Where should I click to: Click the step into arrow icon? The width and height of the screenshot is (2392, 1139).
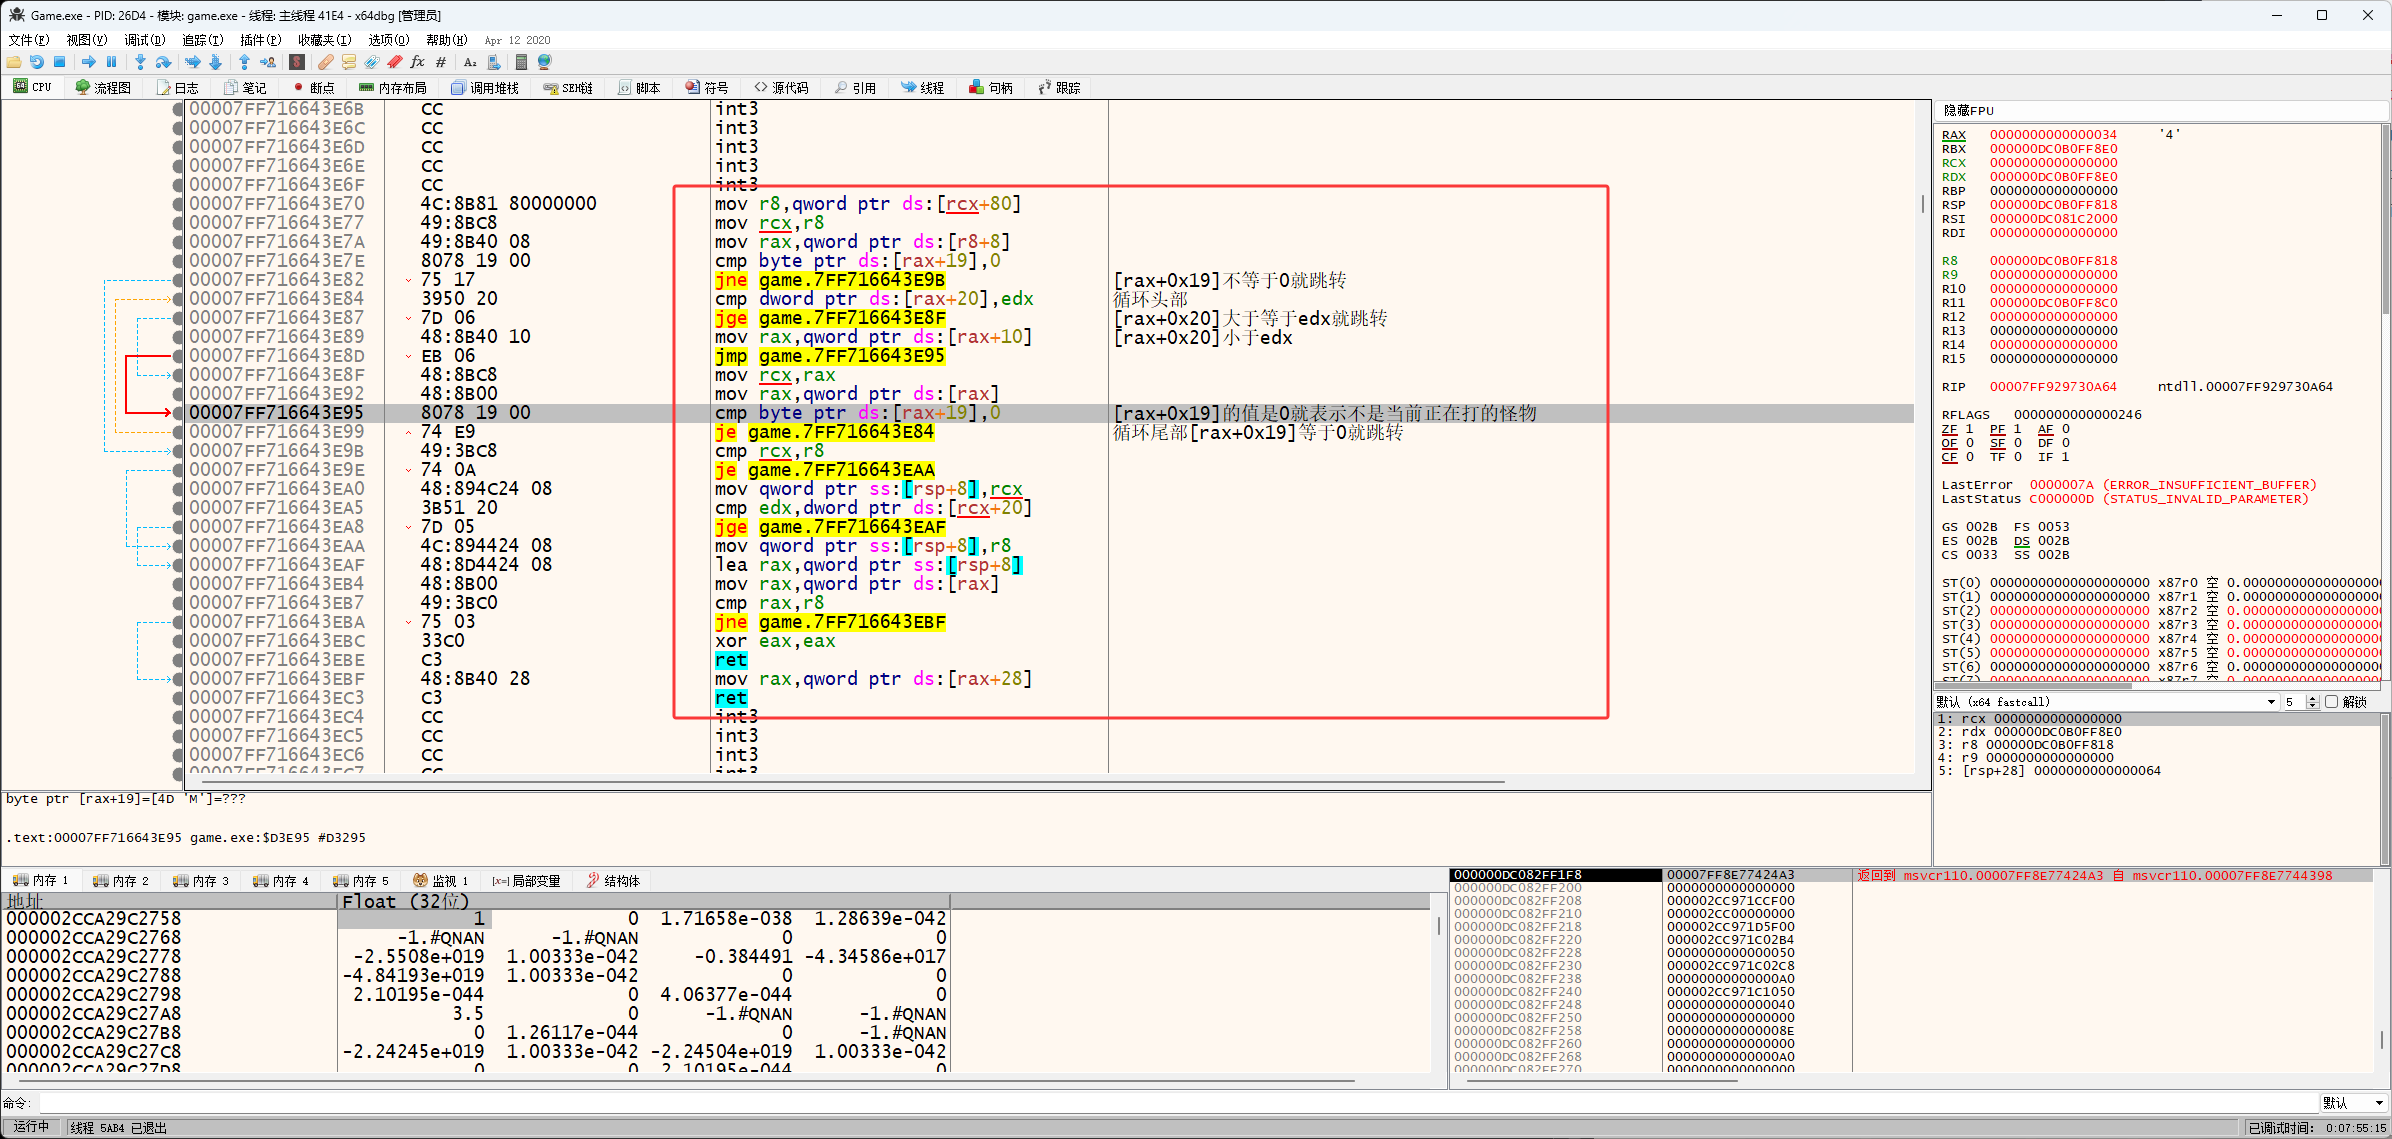tap(140, 62)
